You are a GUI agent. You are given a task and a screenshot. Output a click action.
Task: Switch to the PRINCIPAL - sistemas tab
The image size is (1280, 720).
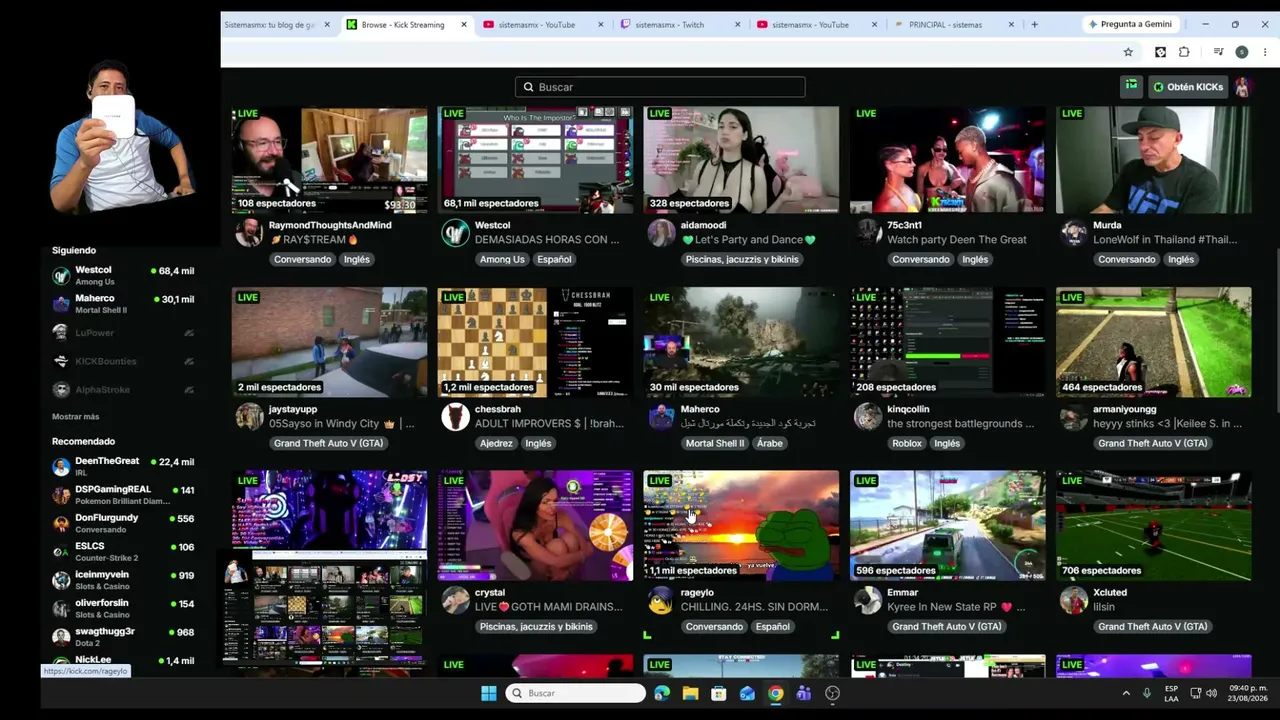954,24
